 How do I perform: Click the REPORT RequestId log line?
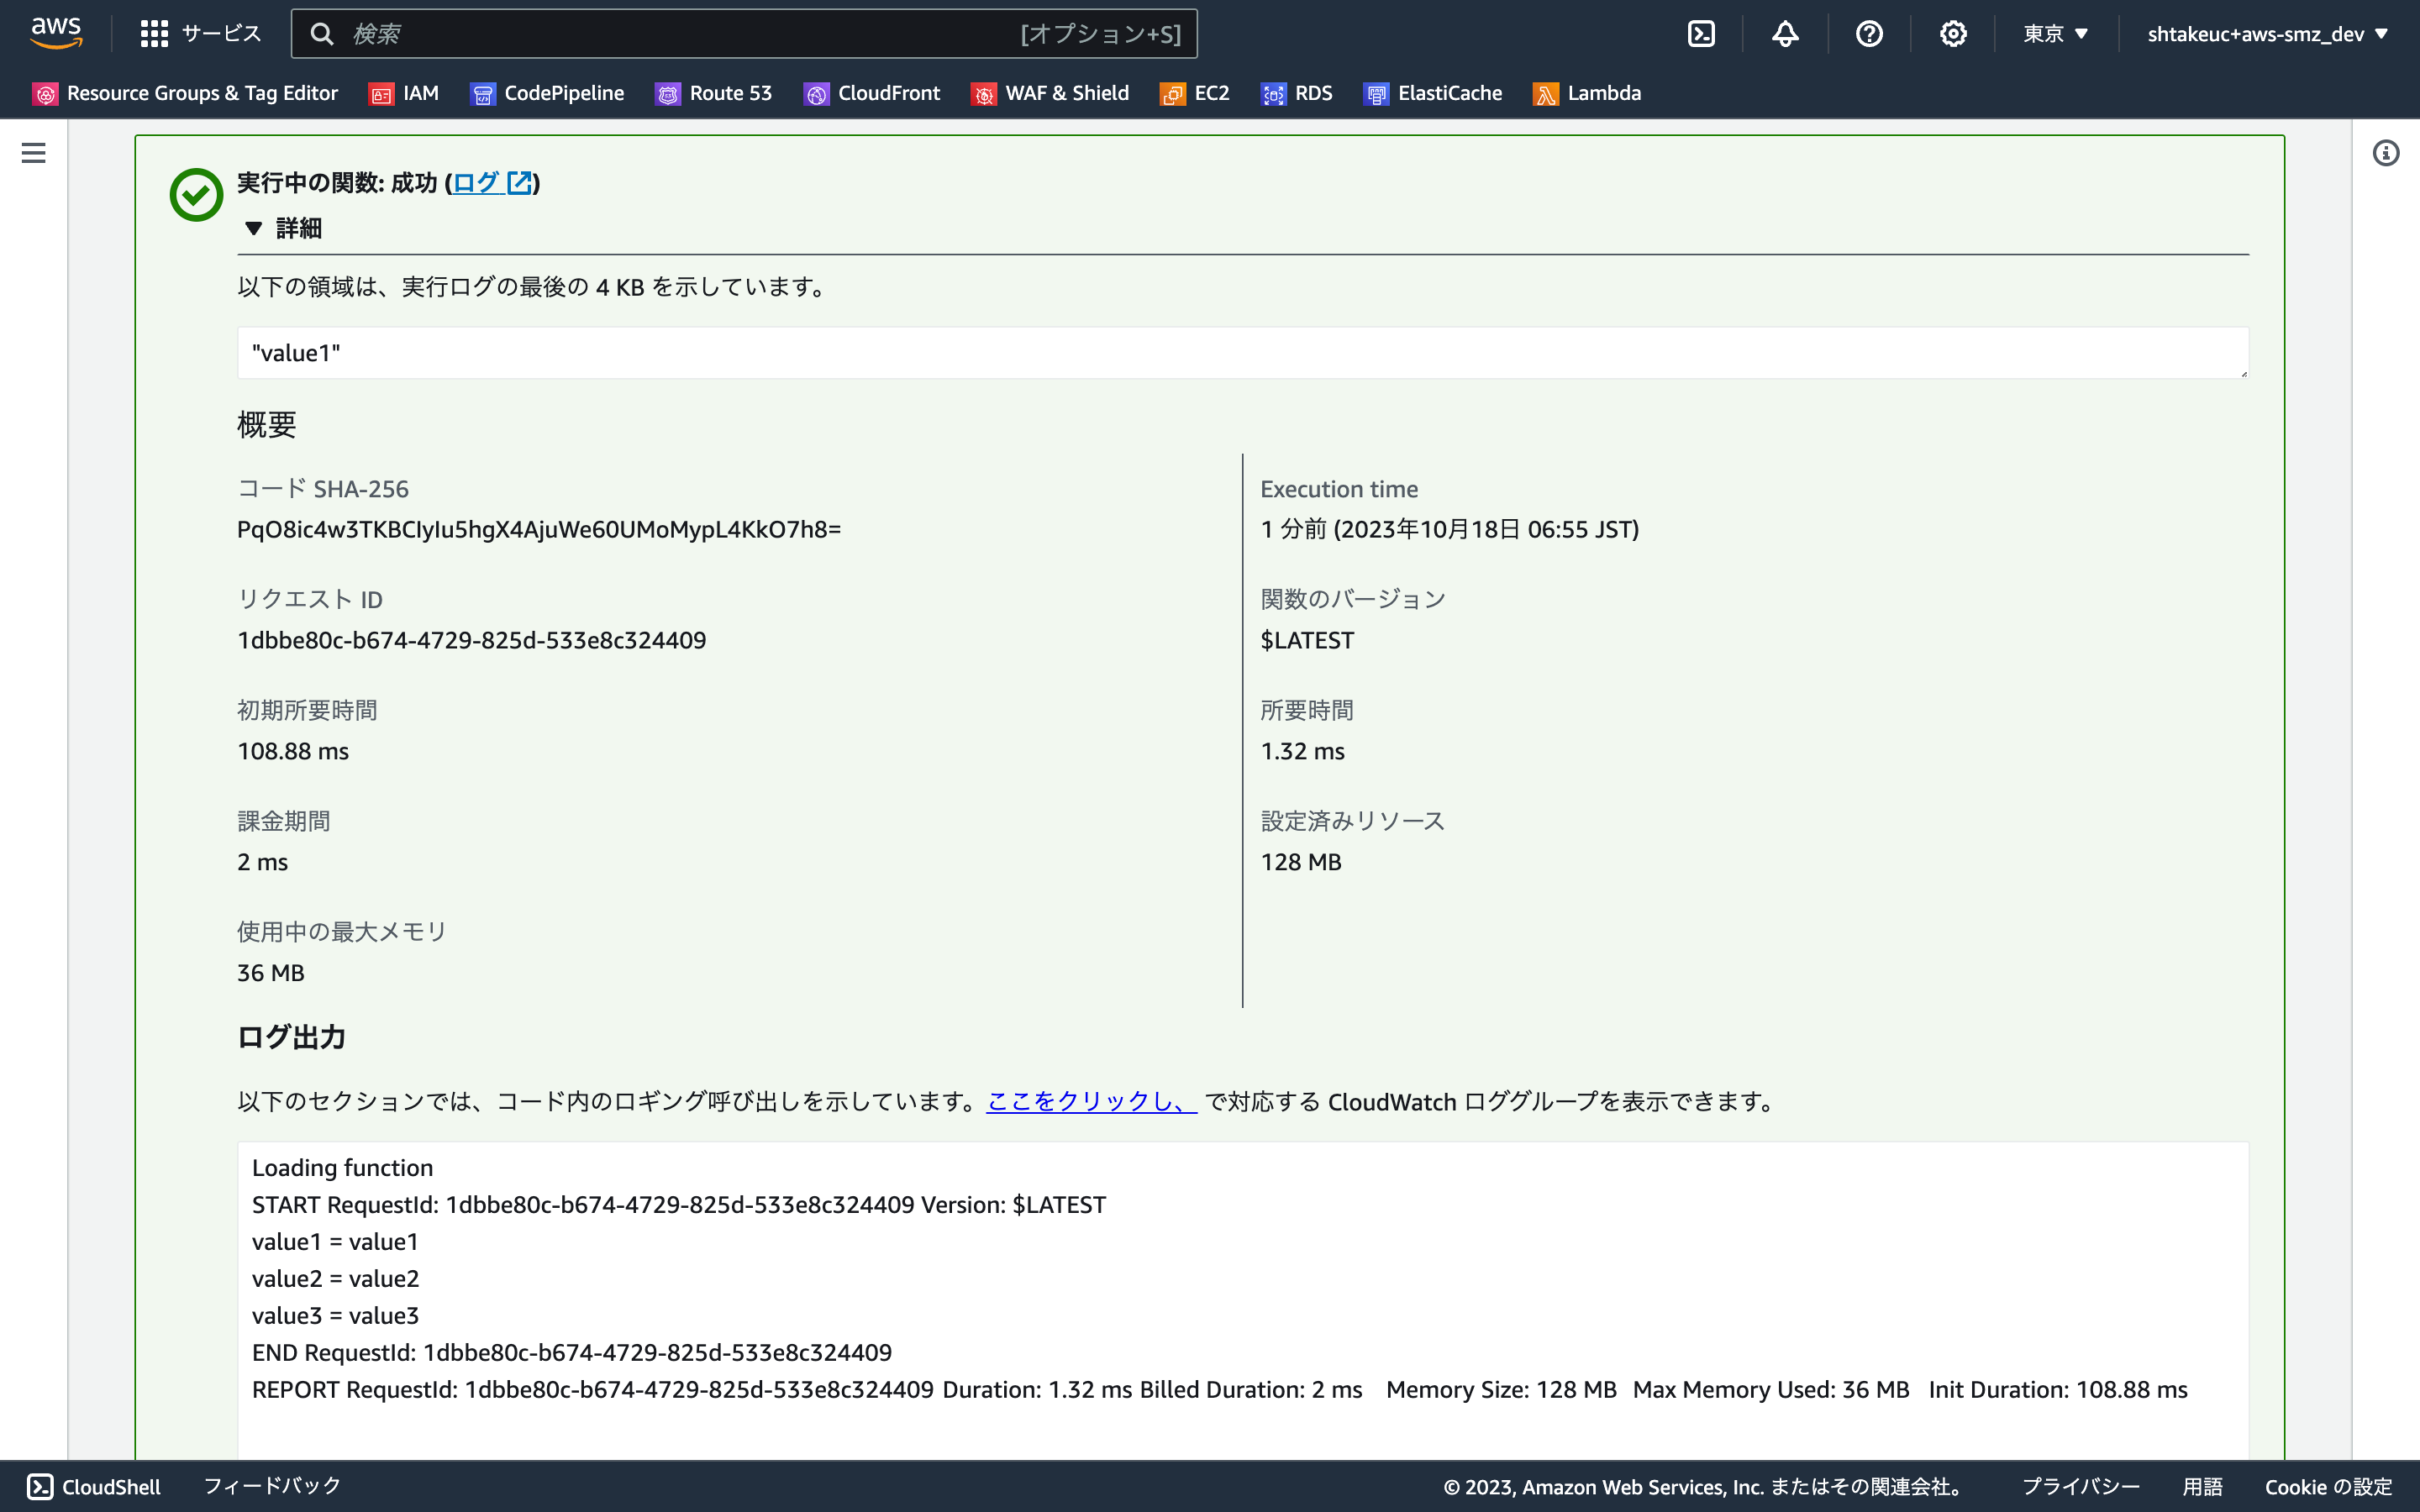tap(1220, 1390)
